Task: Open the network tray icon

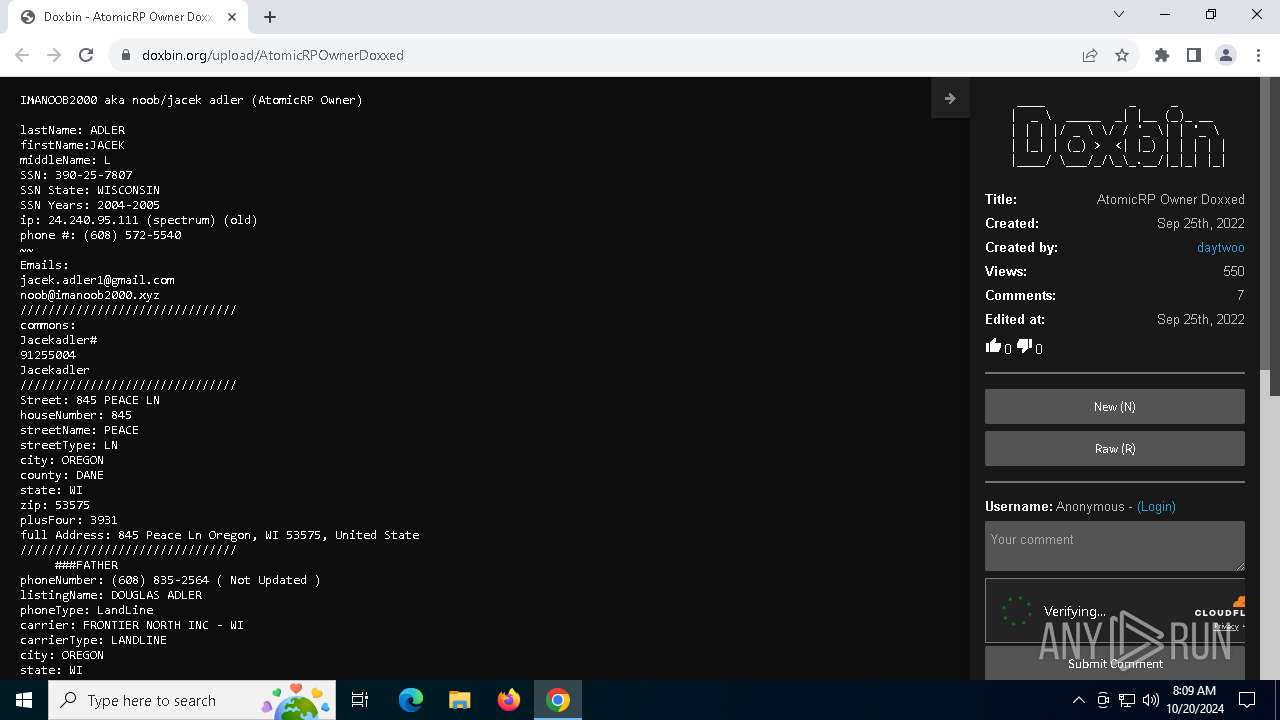Action: pos(1127,700)
